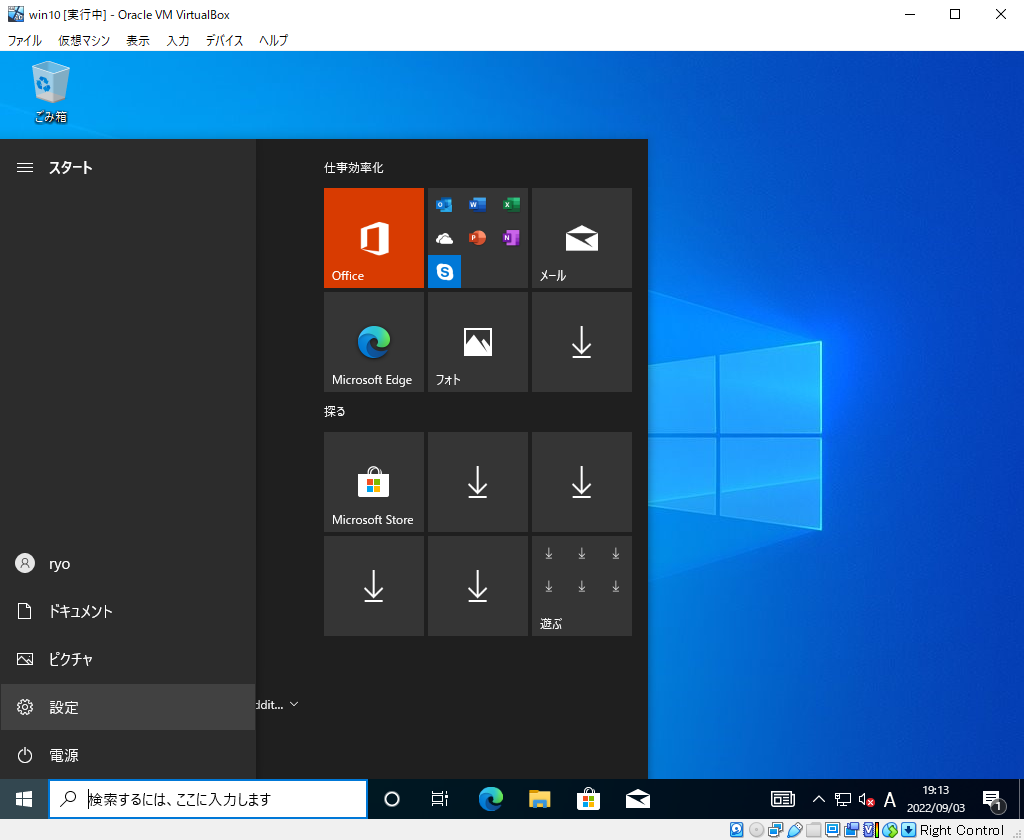Open the notification center icon
The height and width of the screenshot is (840, 1024).
(x=993, y=800)
